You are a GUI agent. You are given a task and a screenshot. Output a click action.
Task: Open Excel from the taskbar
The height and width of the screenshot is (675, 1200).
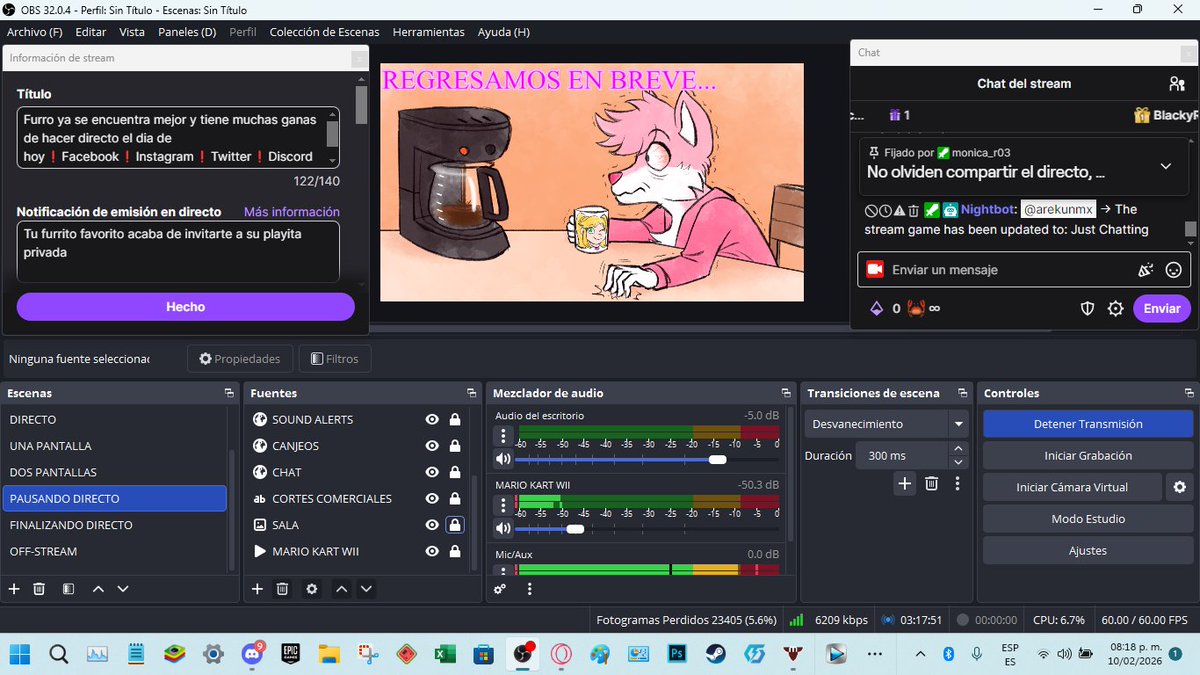click(x=444, y=654)
